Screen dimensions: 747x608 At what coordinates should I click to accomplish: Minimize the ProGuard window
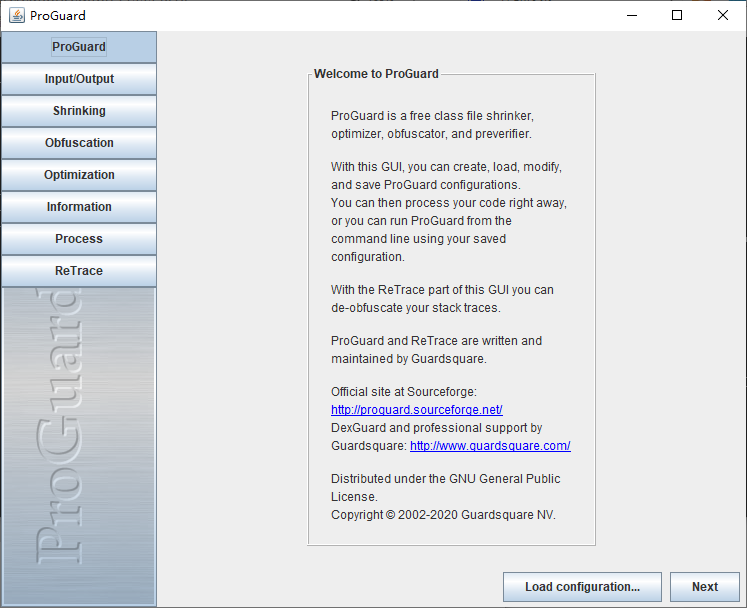click(x=632, y=15)
